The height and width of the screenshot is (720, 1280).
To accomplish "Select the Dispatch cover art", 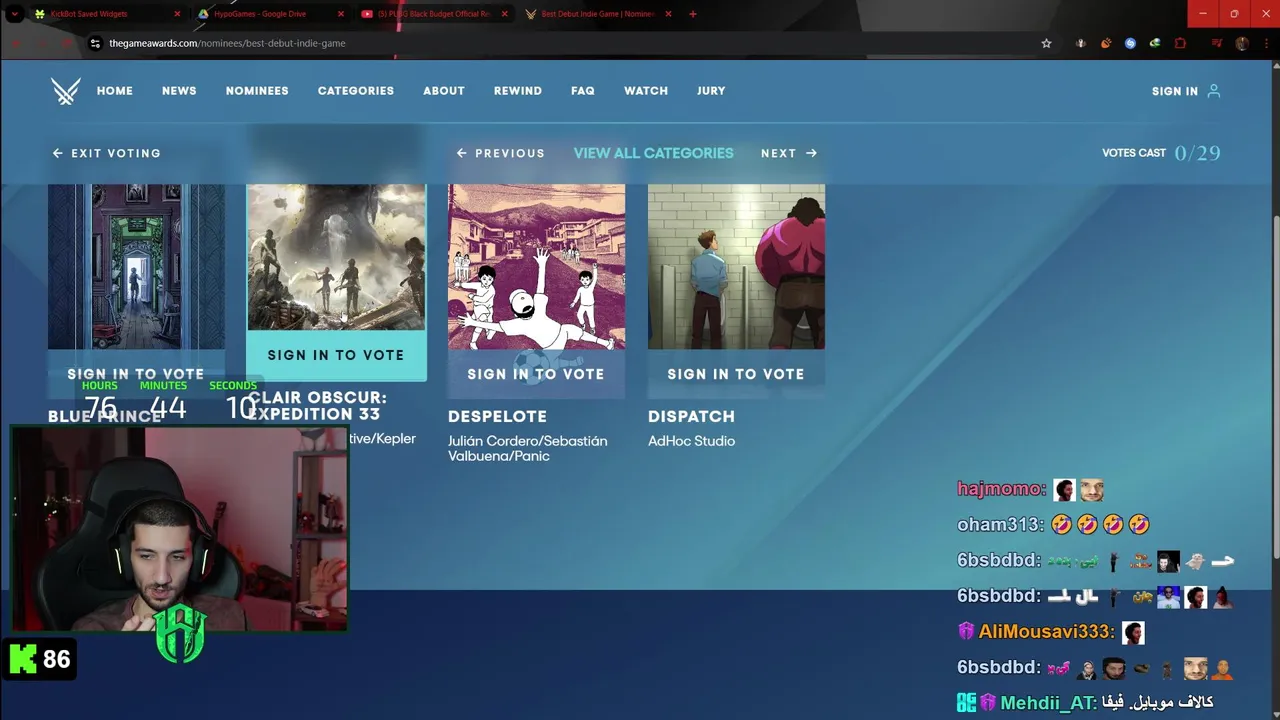I will (736, 266).
